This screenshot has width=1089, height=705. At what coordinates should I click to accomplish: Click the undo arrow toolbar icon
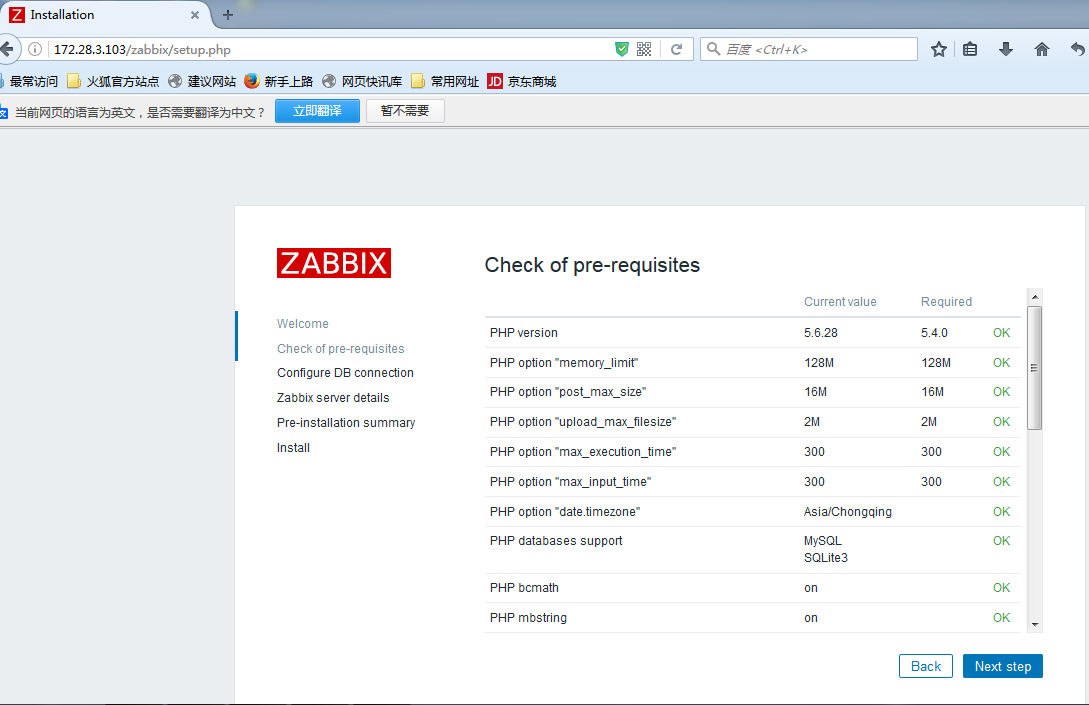coord(1078,49)
